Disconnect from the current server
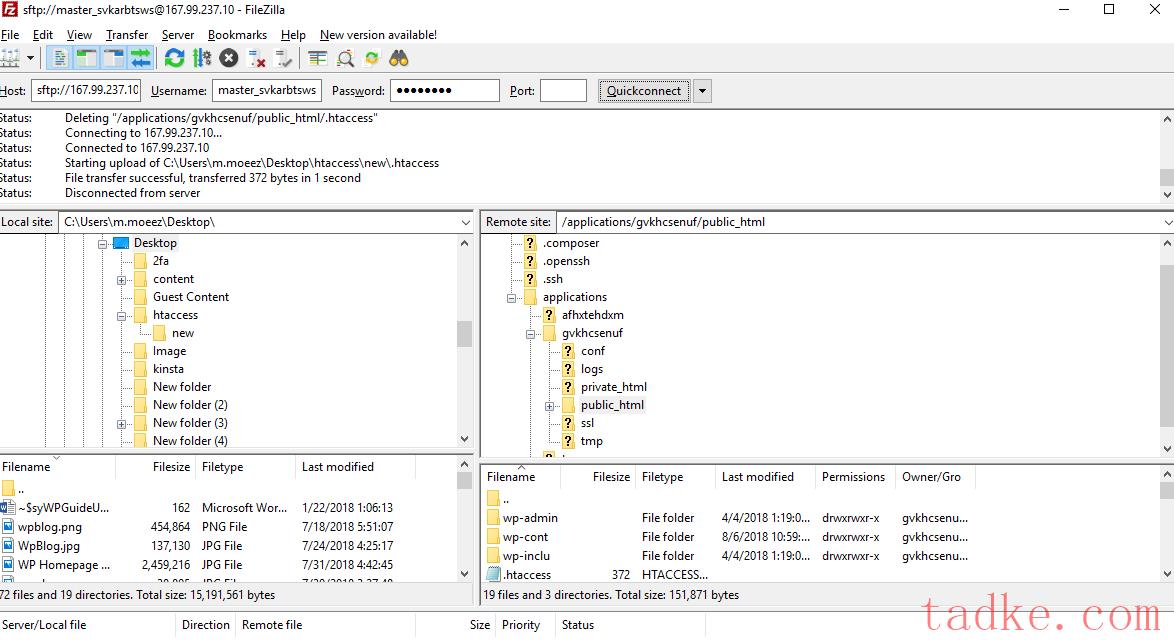 pos(257,58)
